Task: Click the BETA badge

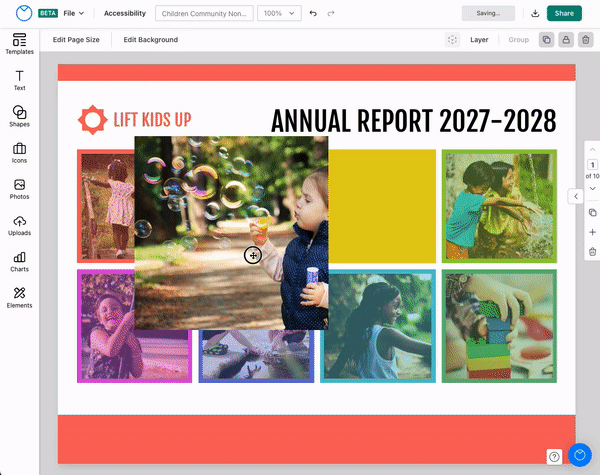Action: tap(48, 13)
